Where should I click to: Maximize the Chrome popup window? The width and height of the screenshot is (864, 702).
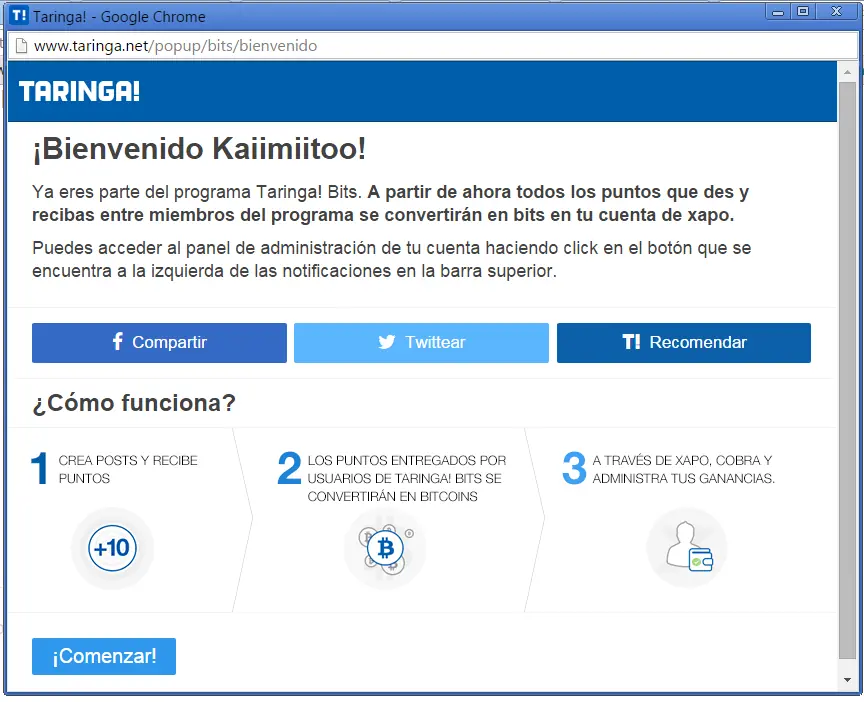[x=803, y=12]
